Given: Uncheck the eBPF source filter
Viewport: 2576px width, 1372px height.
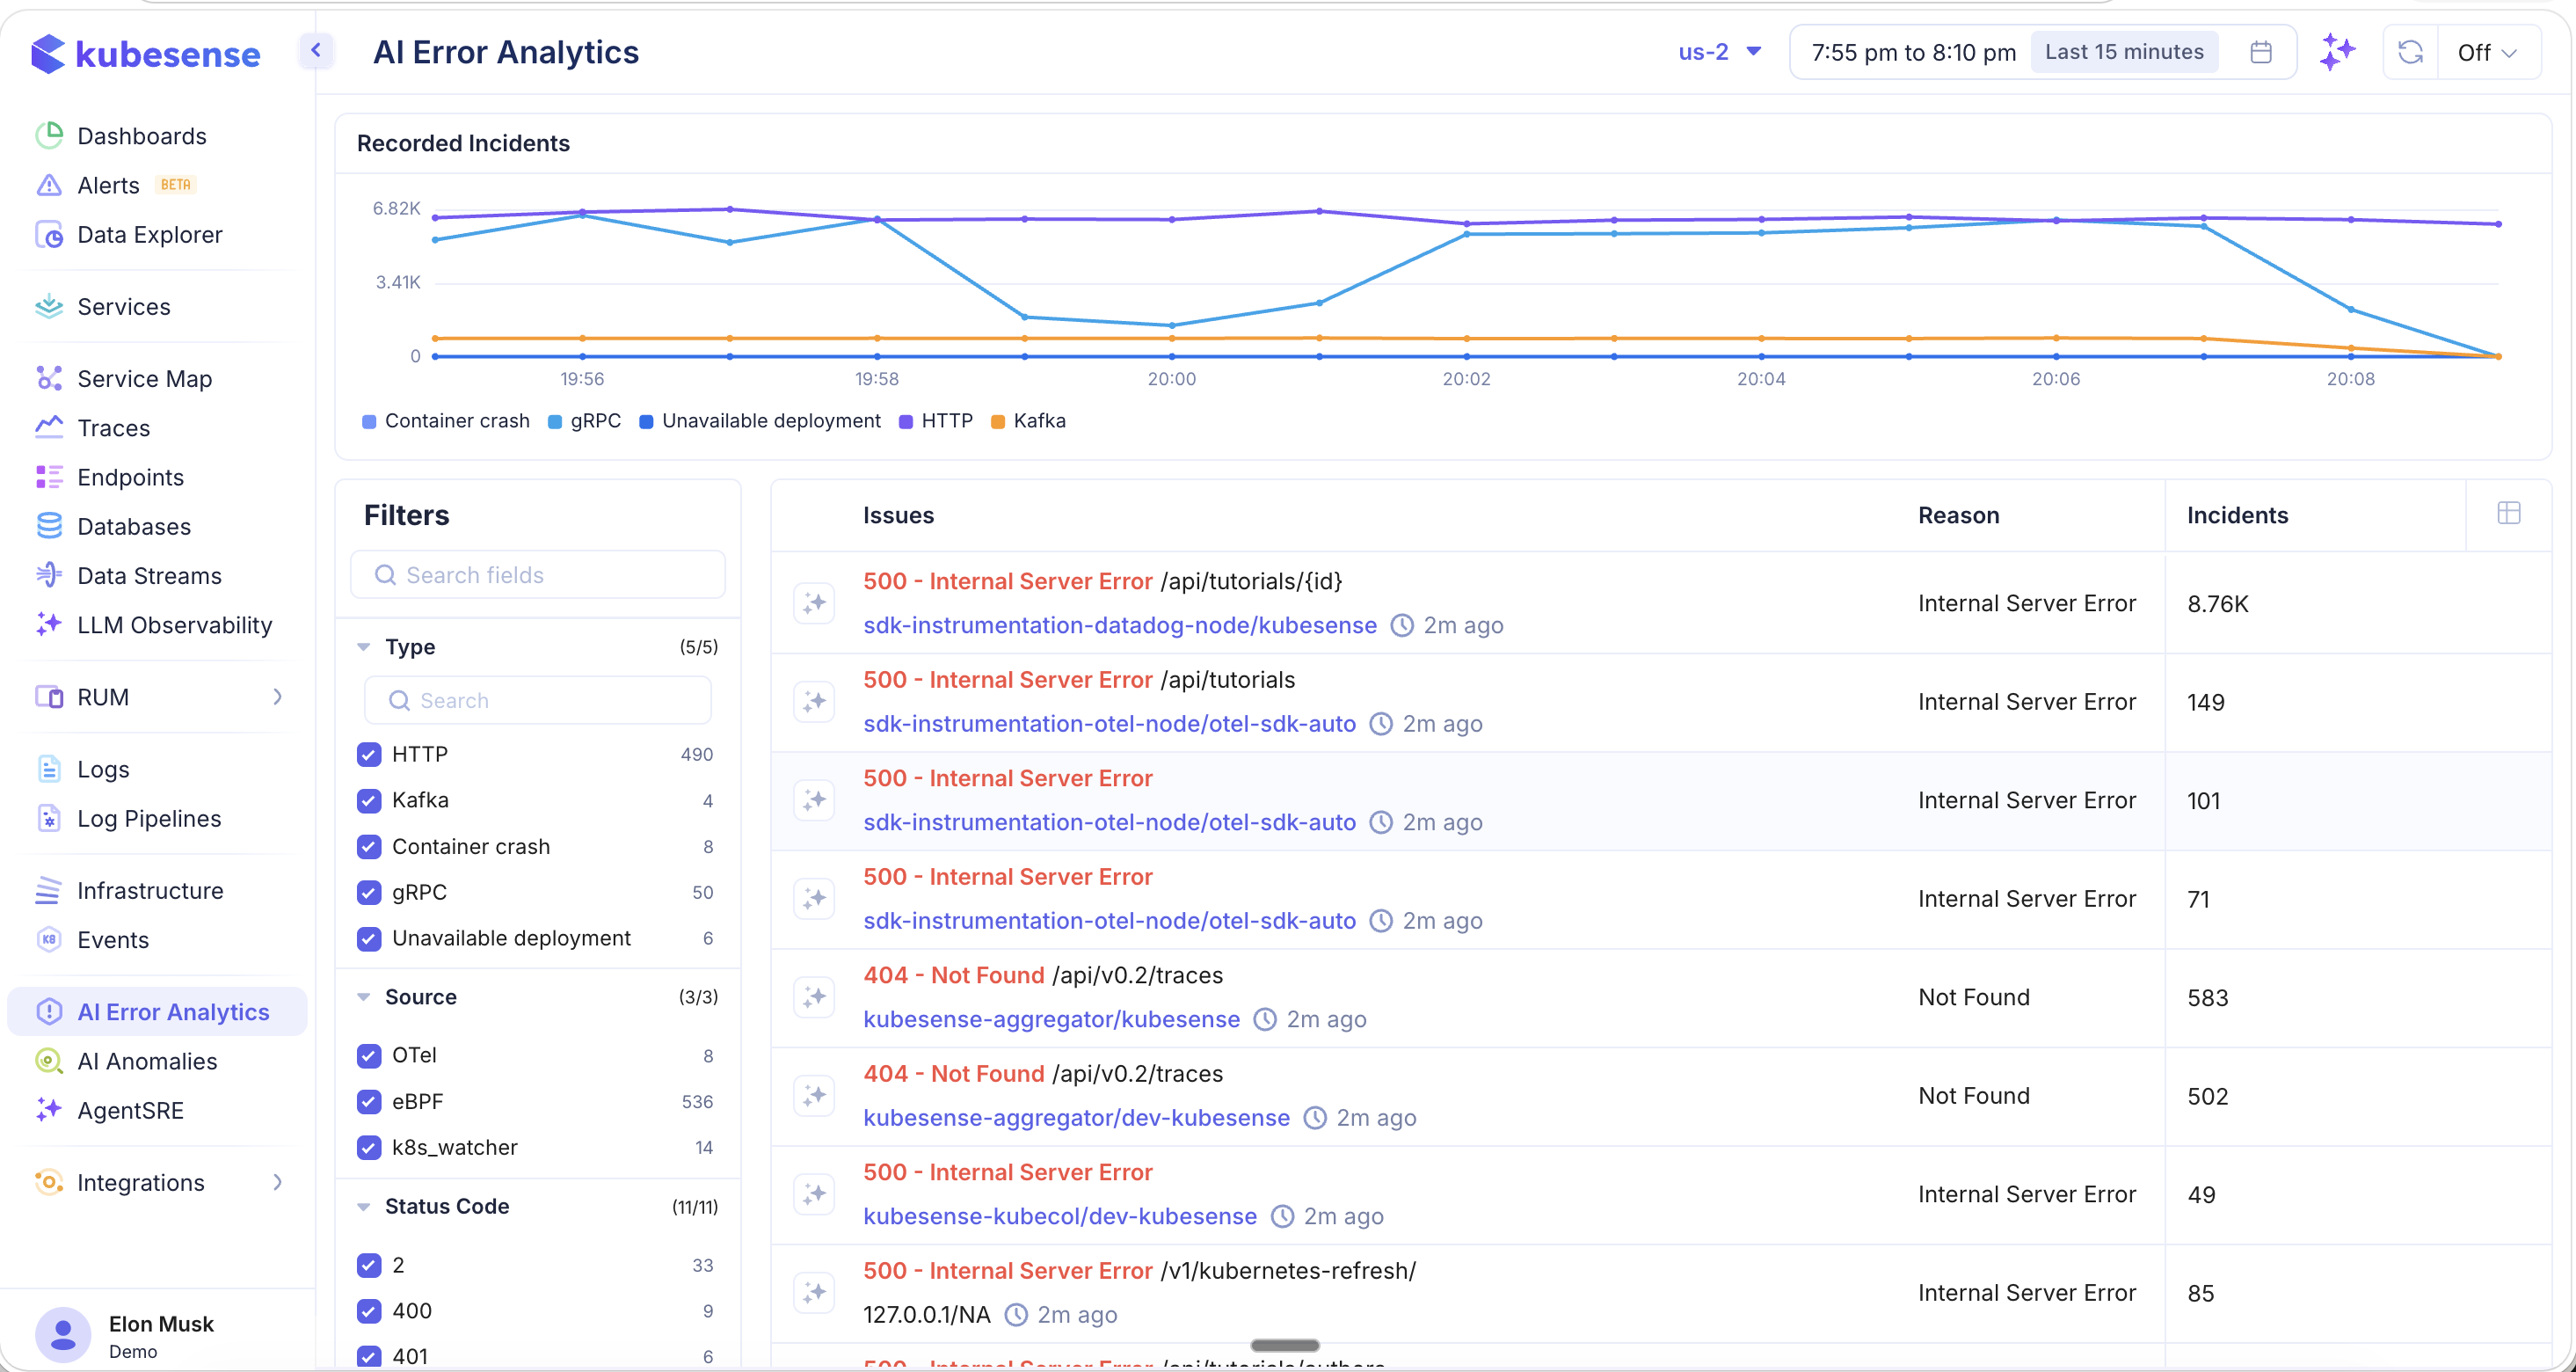Looking at the screenshot, I should point(369,1101).
